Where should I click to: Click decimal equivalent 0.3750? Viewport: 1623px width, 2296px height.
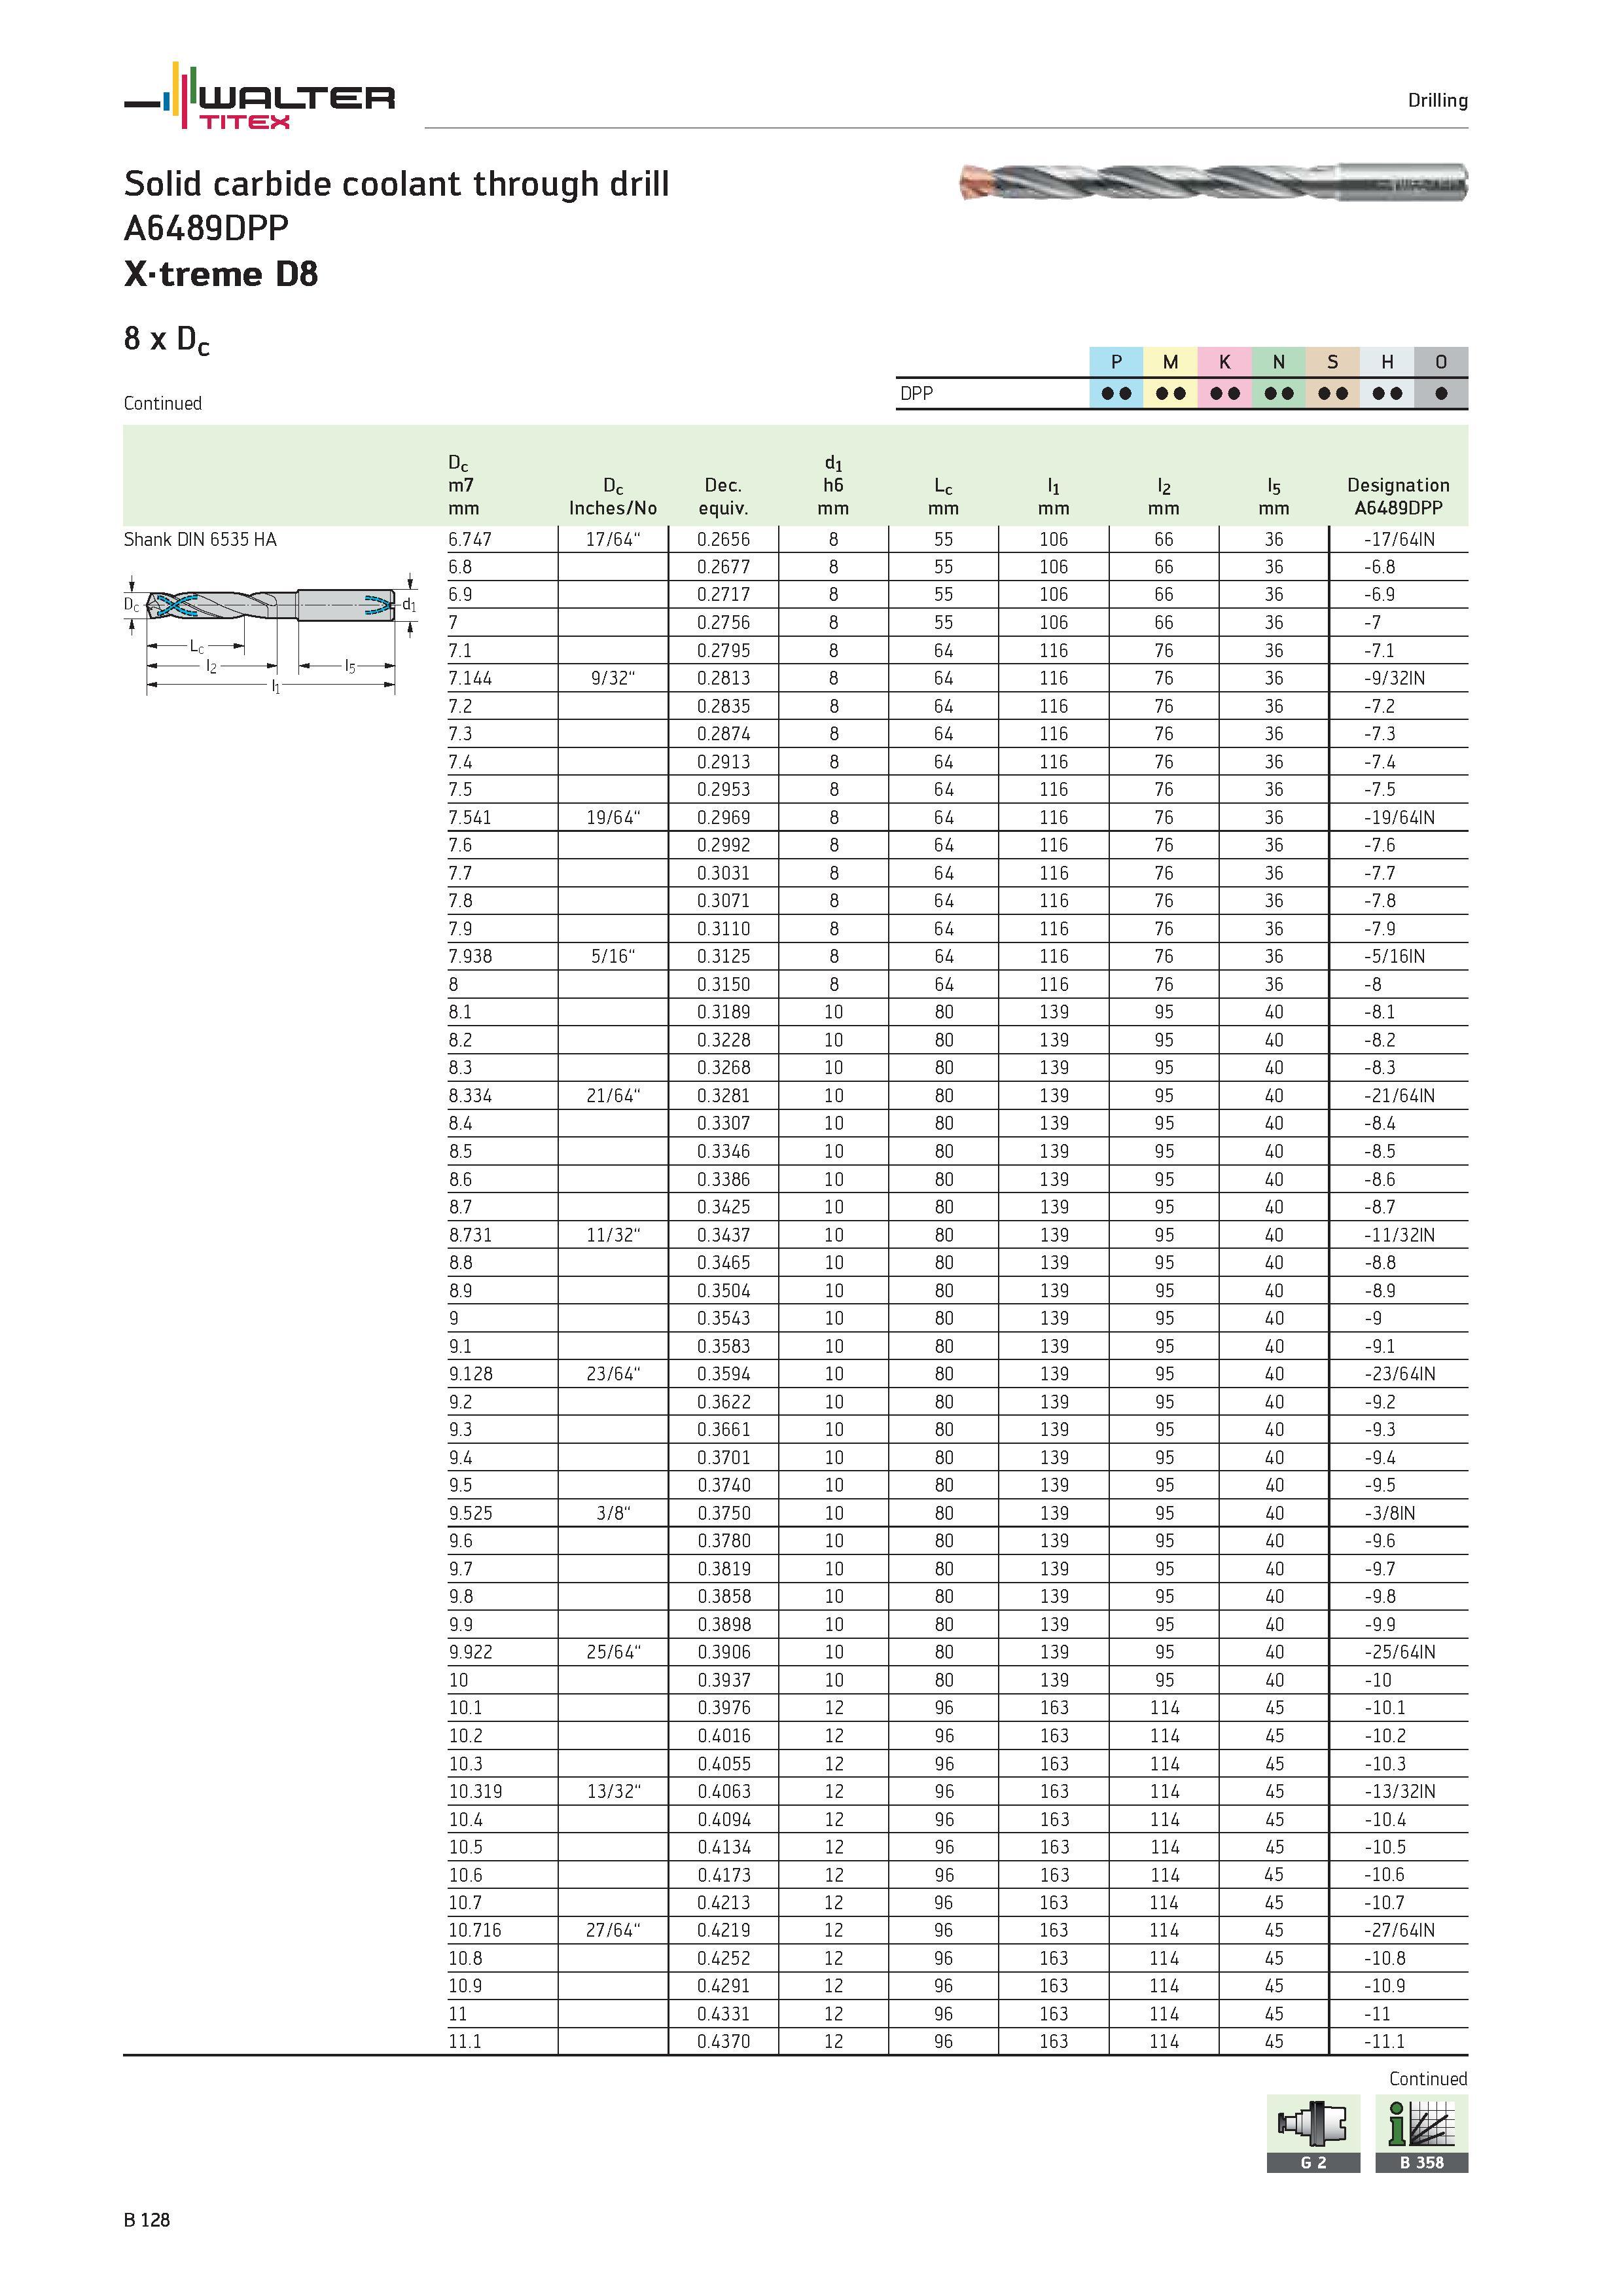[x=723, y=1514]
